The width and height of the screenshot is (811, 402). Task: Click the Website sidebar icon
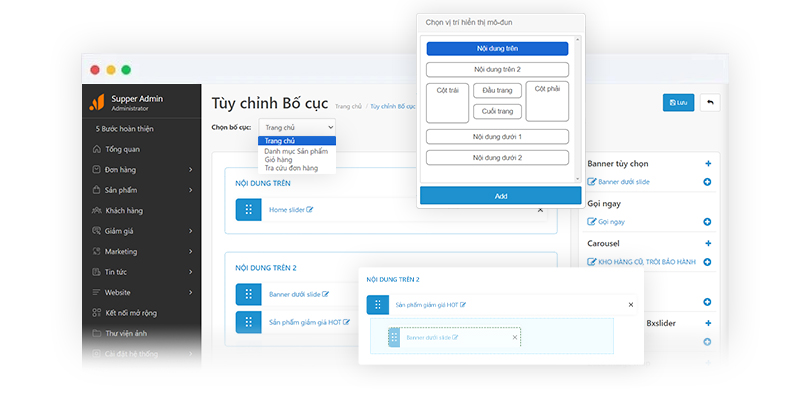click(x=96, y=292)
